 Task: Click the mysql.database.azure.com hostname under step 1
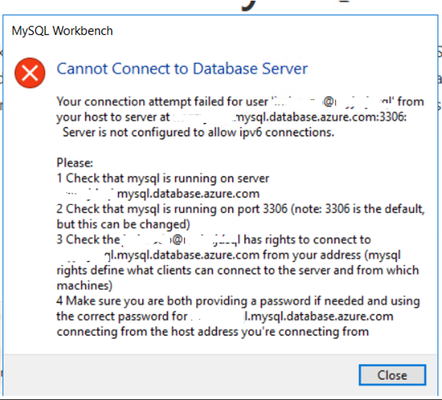click(x=188, y=194)
